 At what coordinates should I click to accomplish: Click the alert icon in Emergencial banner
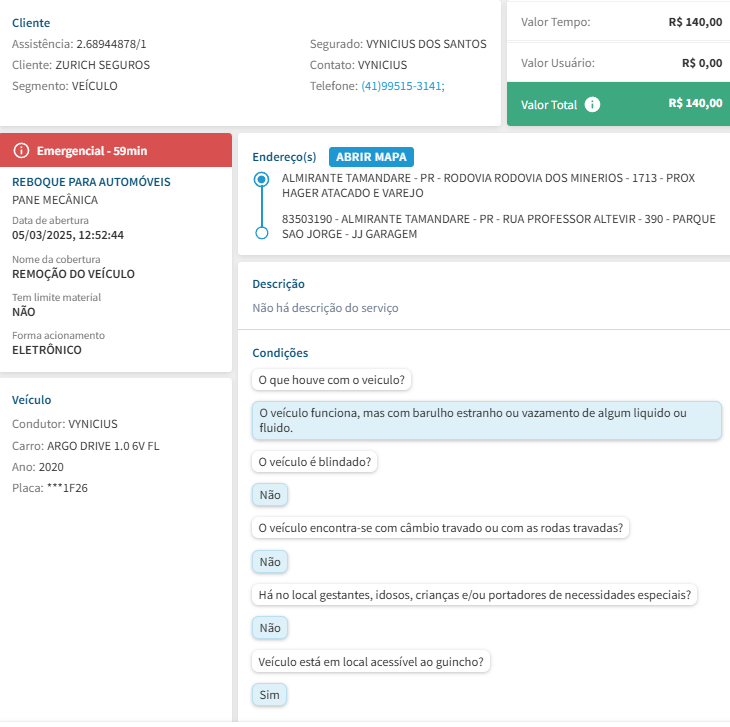tap(22, 150)
